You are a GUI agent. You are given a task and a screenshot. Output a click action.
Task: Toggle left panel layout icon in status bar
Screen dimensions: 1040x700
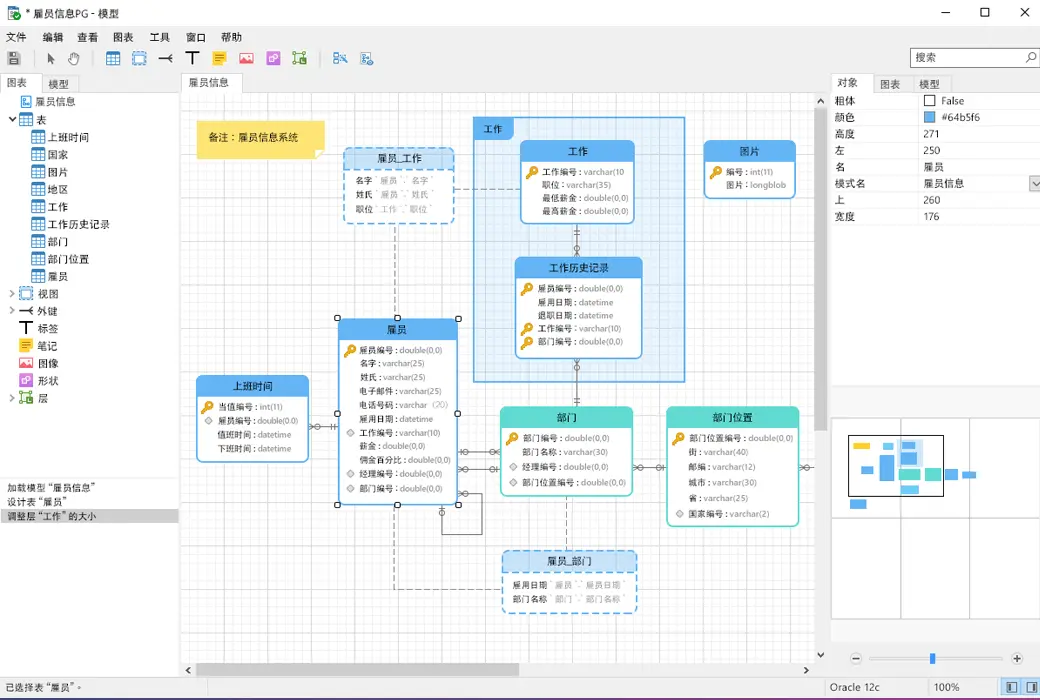pyautogui.click(x=1011, y=687)
